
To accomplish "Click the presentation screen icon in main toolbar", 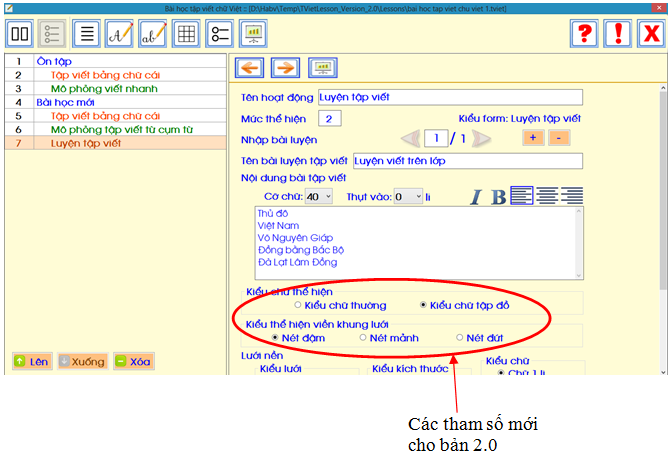I will 254,33.
